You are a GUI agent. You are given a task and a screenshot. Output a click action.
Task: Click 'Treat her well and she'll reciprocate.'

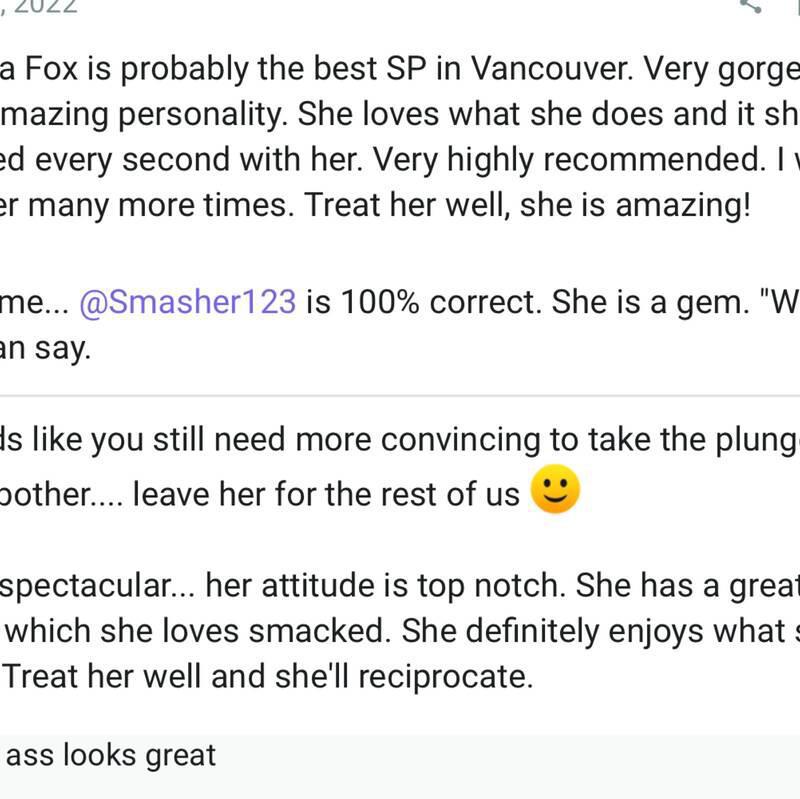pyautogui.click(x=268, y=677)
